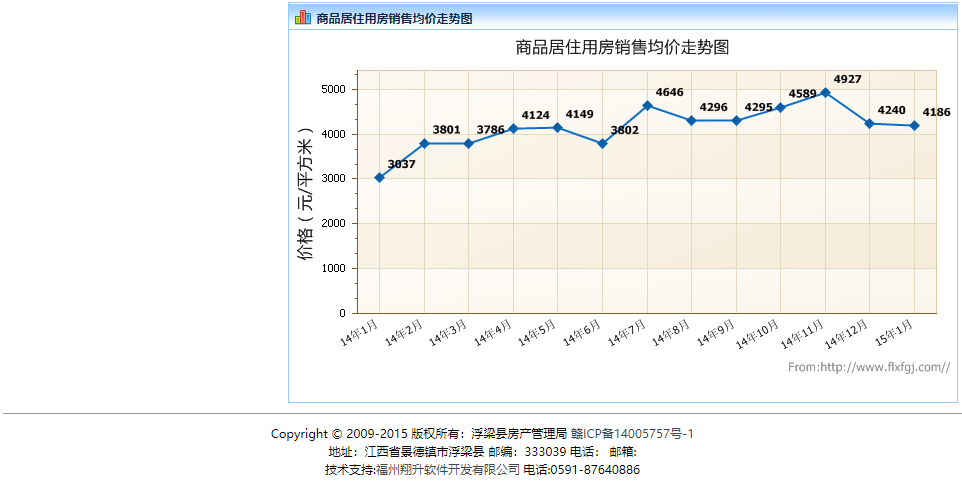The width and height of the screenshot is (962, 492).
Task: Click the 3037 data point marker
Action: pos(379,178)
